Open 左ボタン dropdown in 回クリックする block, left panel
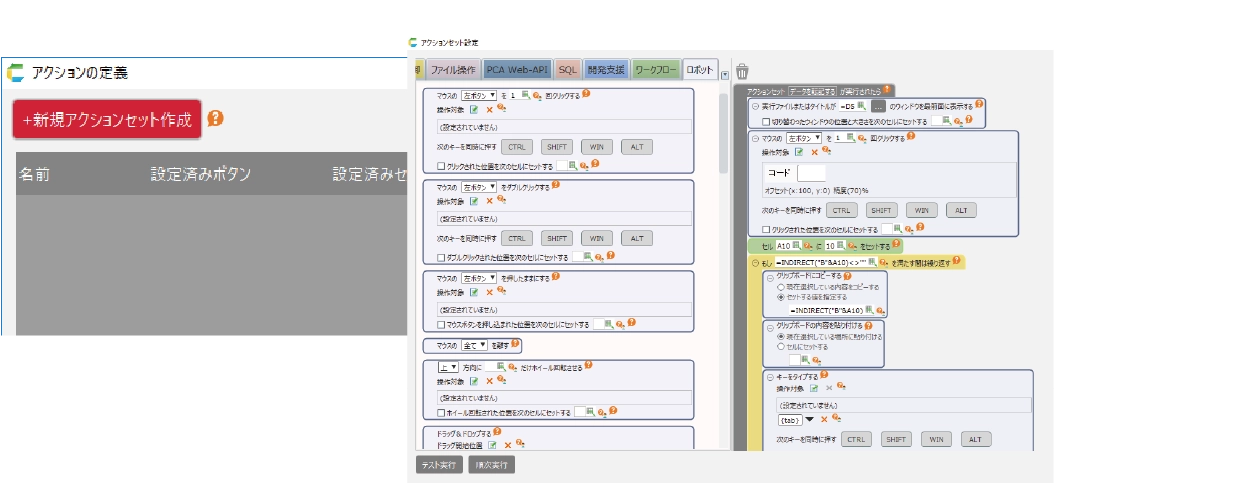This screenshot has height=503, width=1247. pos(479,95)
